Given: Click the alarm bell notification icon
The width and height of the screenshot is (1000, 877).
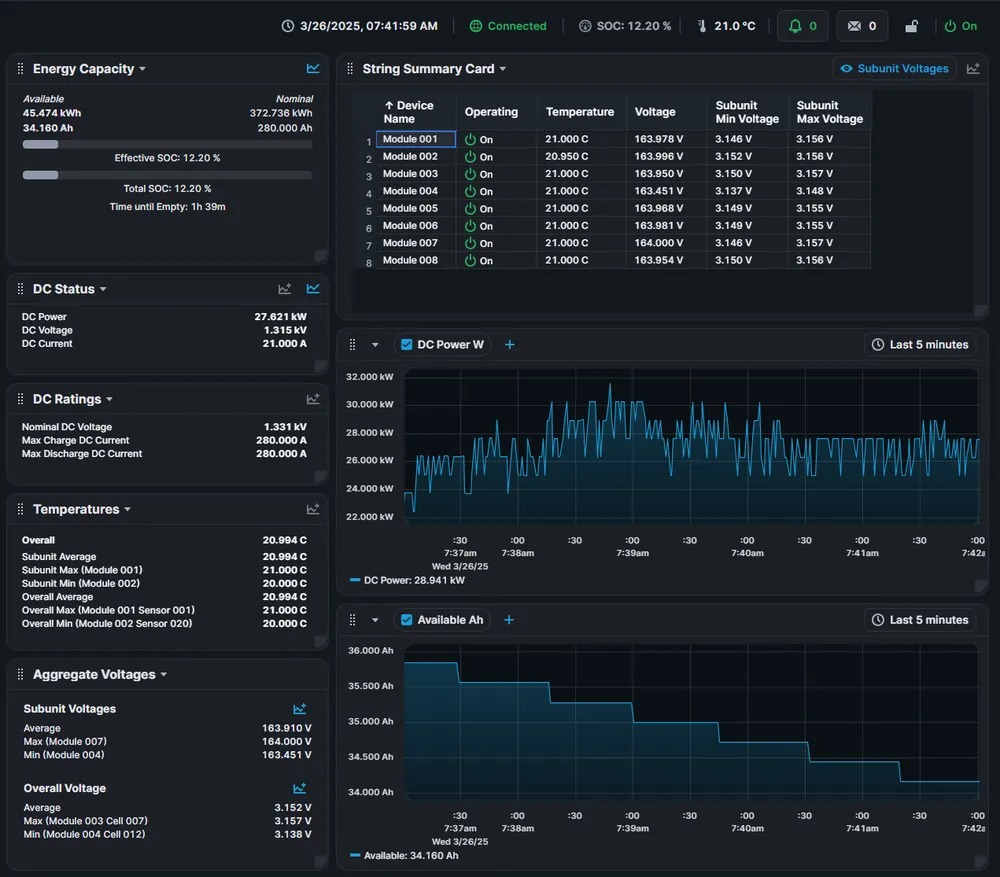Looking at the screenshot, I should pyautogui.click(x=795, y=26).
